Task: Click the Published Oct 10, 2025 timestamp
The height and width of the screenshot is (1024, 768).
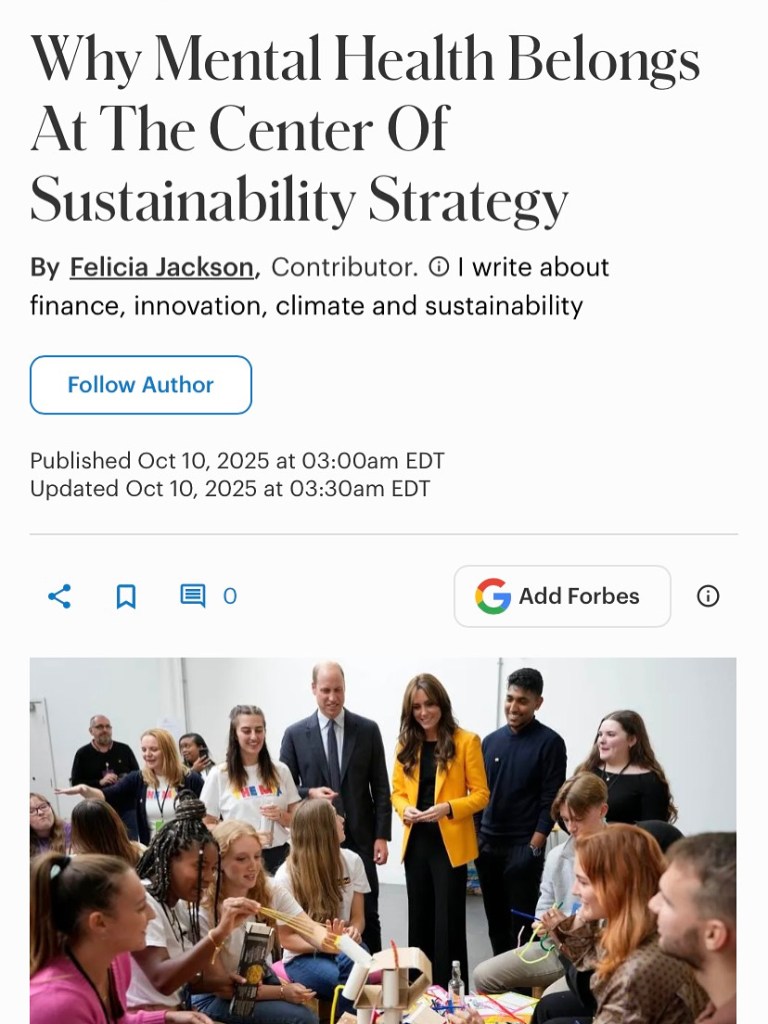Action: [x=237, y=461]
